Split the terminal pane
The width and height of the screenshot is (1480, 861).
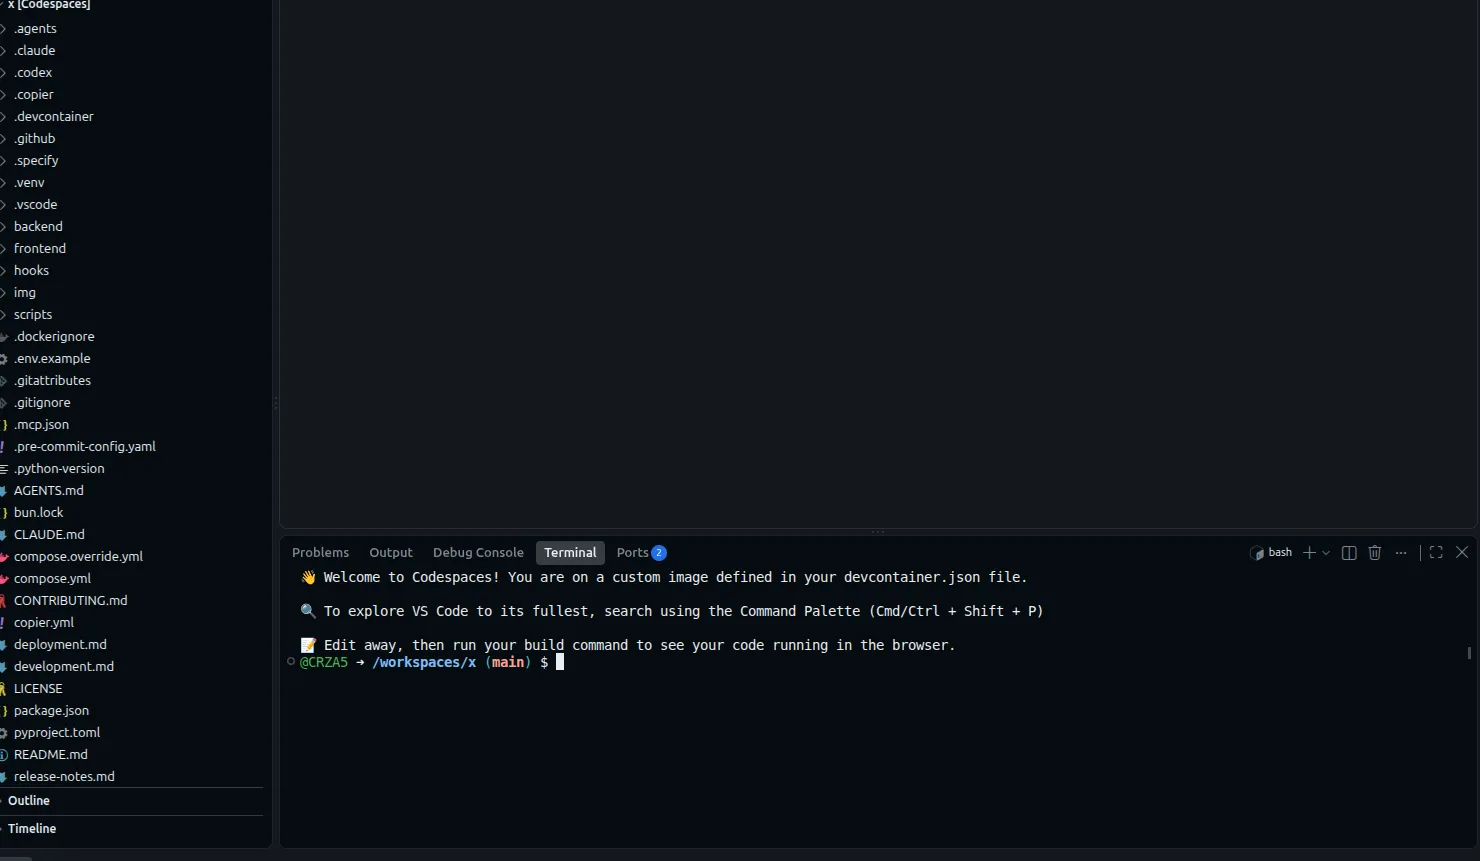[x=1349, y=553]
